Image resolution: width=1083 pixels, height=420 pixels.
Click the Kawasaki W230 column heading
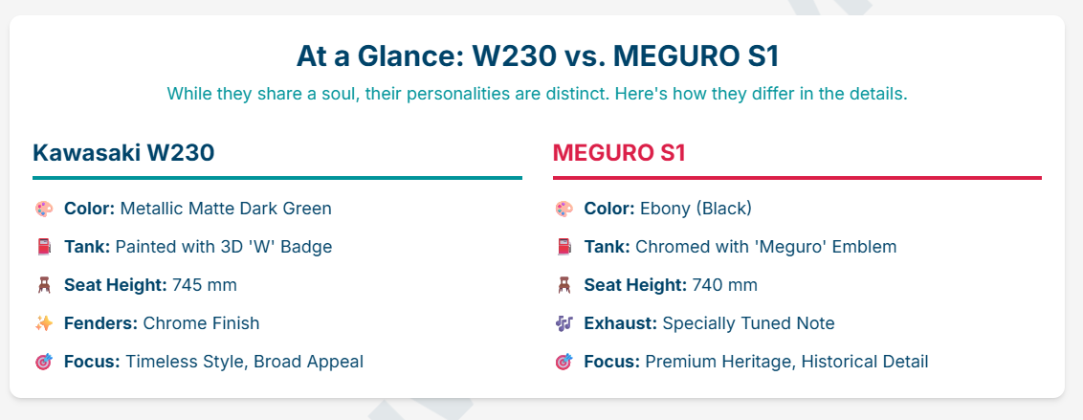click(x=124, y=153)
